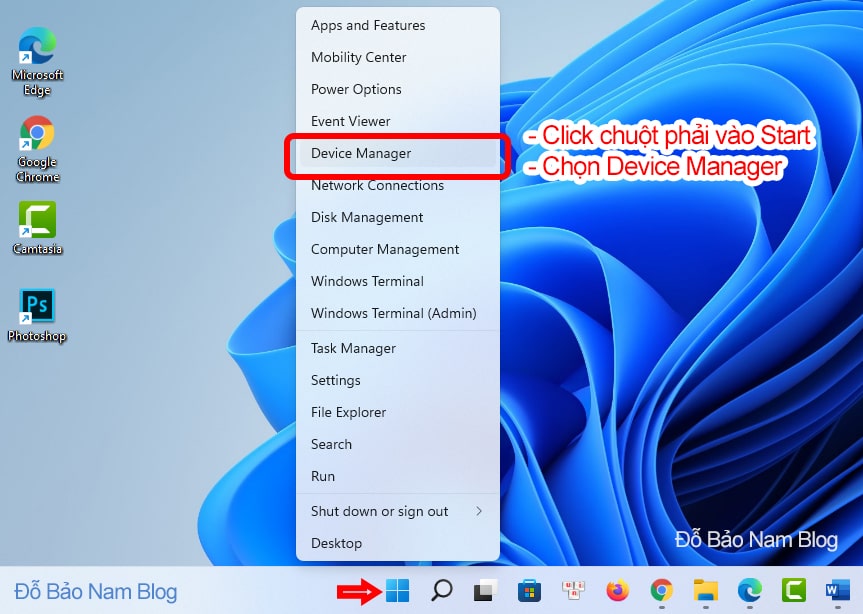Viewport: 863px width, 614px height.
Task: Open Computer Management
Action: coord(397,249)
